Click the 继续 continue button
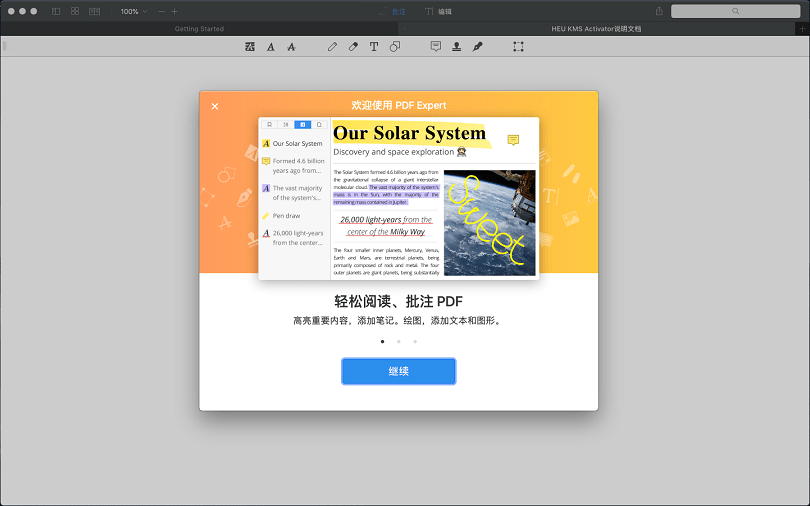Screen dimensions: 810x506 [x=399, y=371]
